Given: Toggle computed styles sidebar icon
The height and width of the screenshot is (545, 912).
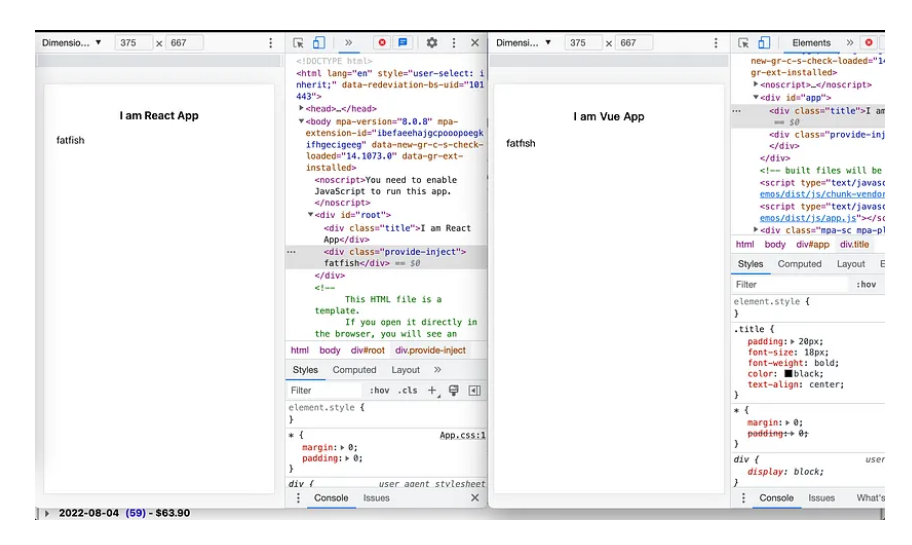Looking at the screenshot, I should [475, 390].
